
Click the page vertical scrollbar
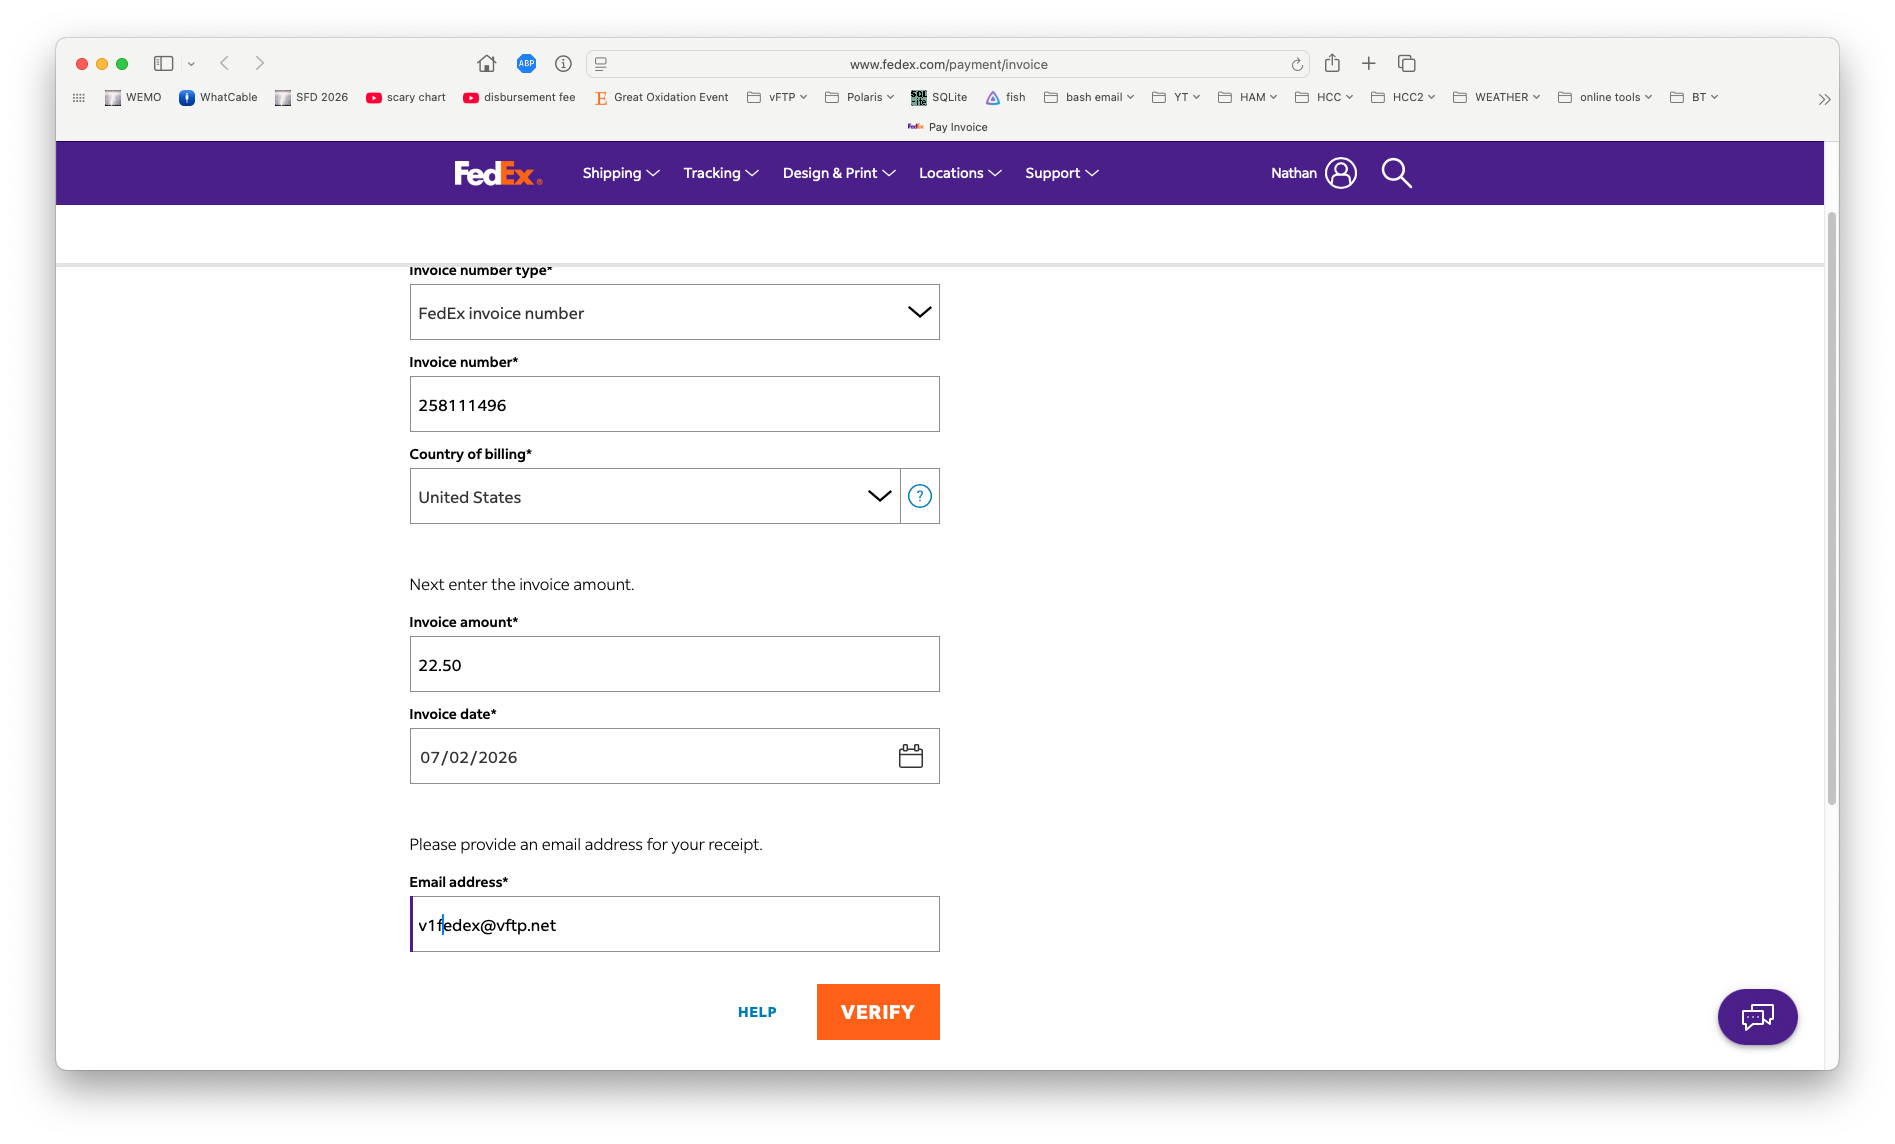[x=1831, y=508]
